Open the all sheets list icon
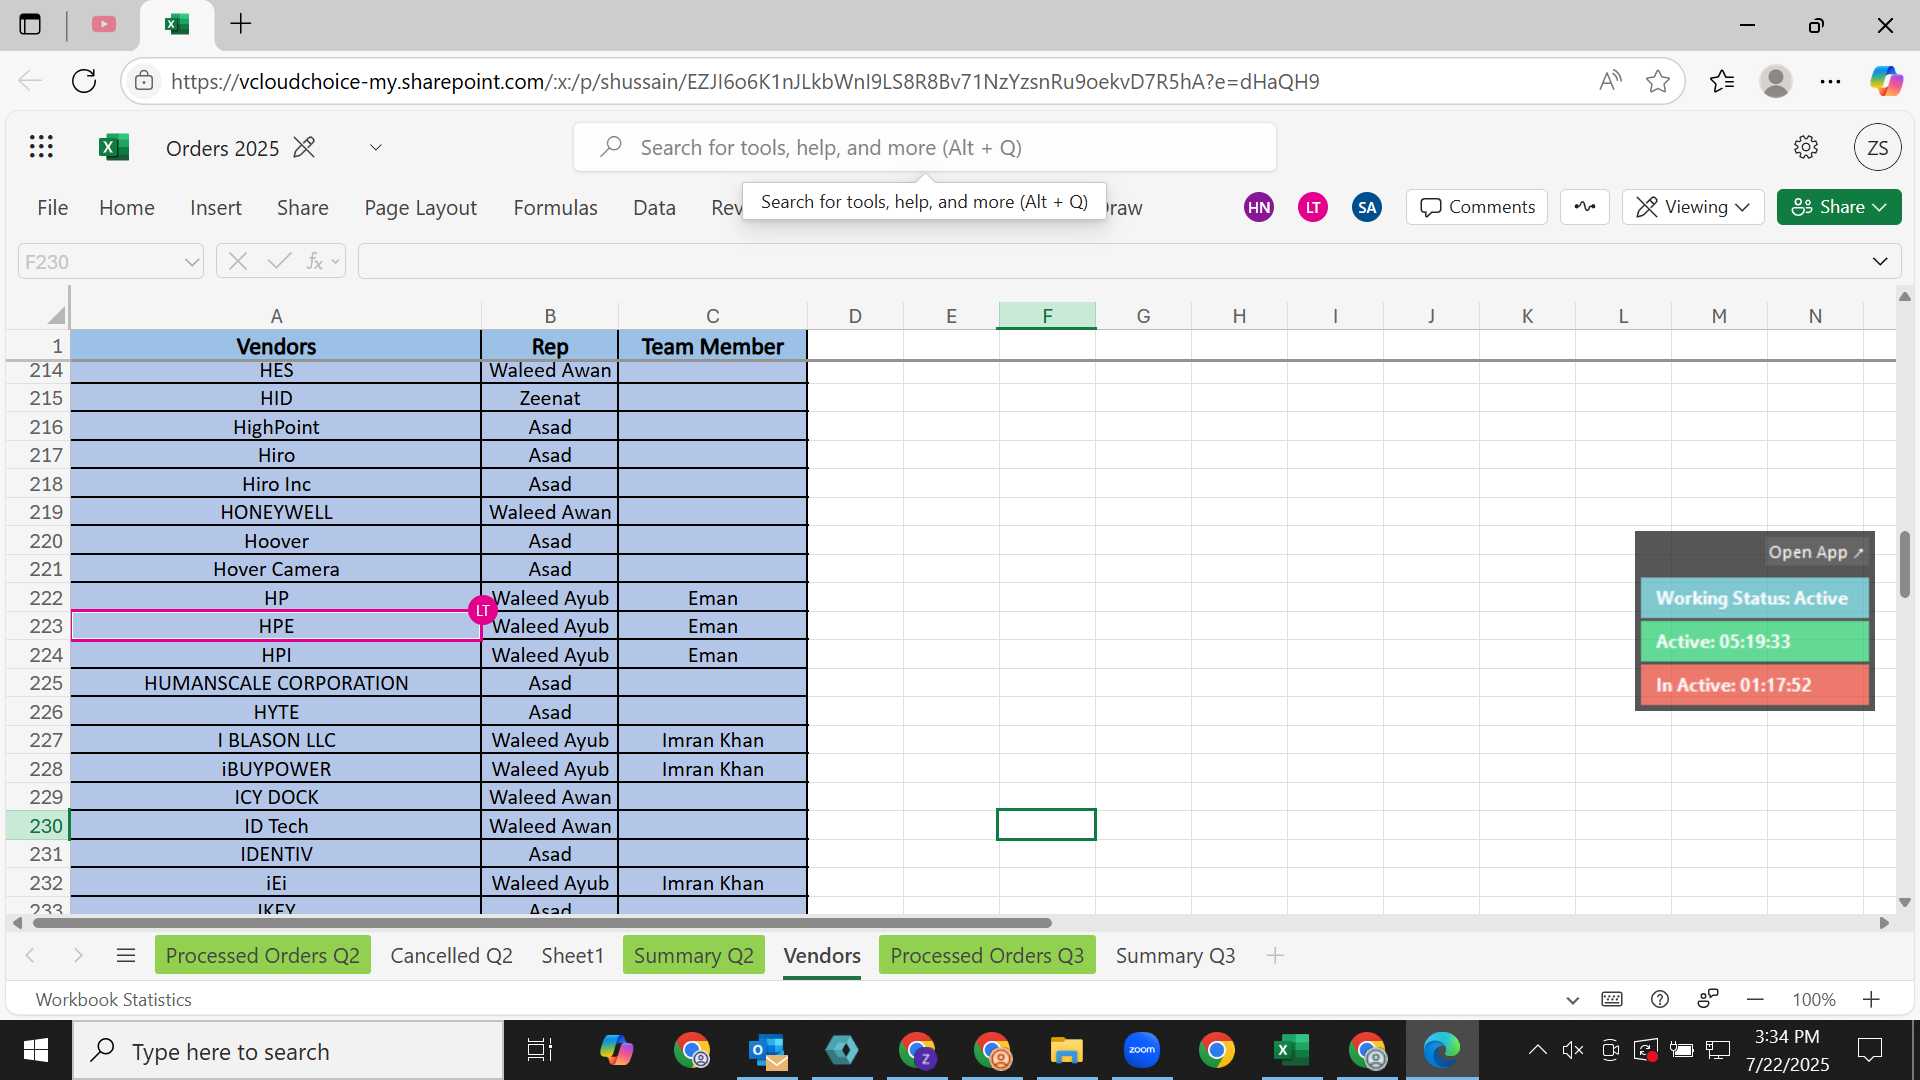Viewport: 1920px width, 1080px height. click(125, 955)
